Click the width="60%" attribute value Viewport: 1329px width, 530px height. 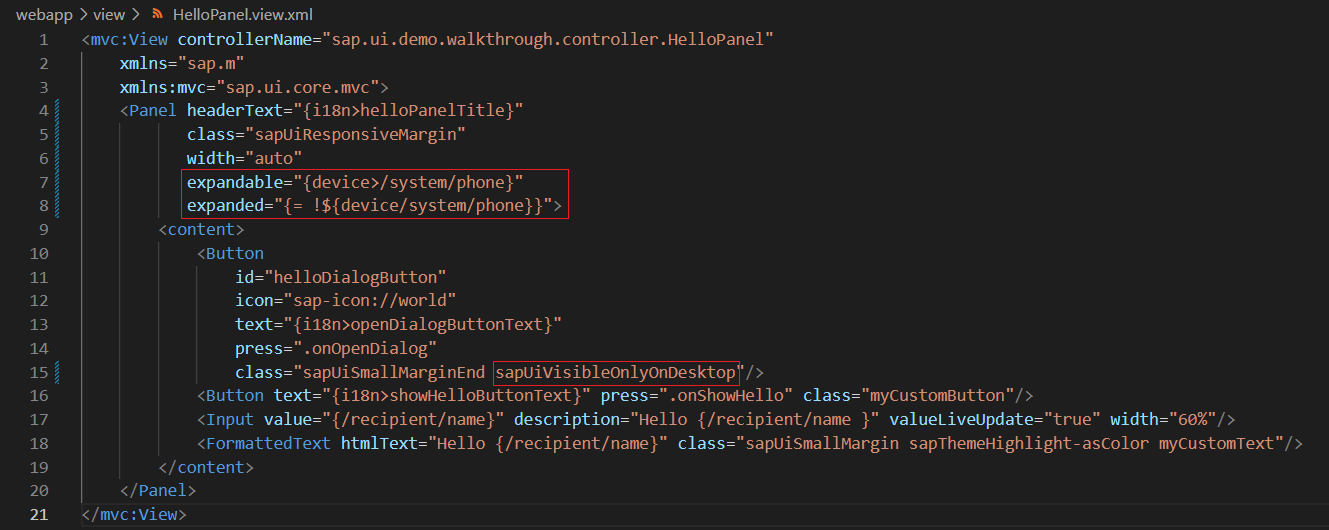pyautogui.click(x=1194, y=419)
